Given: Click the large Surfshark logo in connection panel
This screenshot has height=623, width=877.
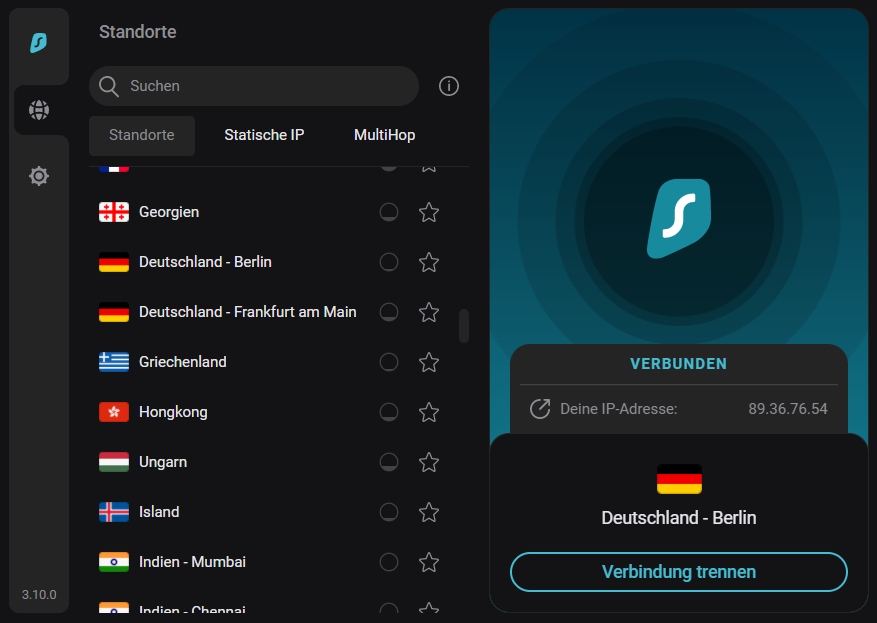Looking at the screenshot, I should [x=679, y=219].
